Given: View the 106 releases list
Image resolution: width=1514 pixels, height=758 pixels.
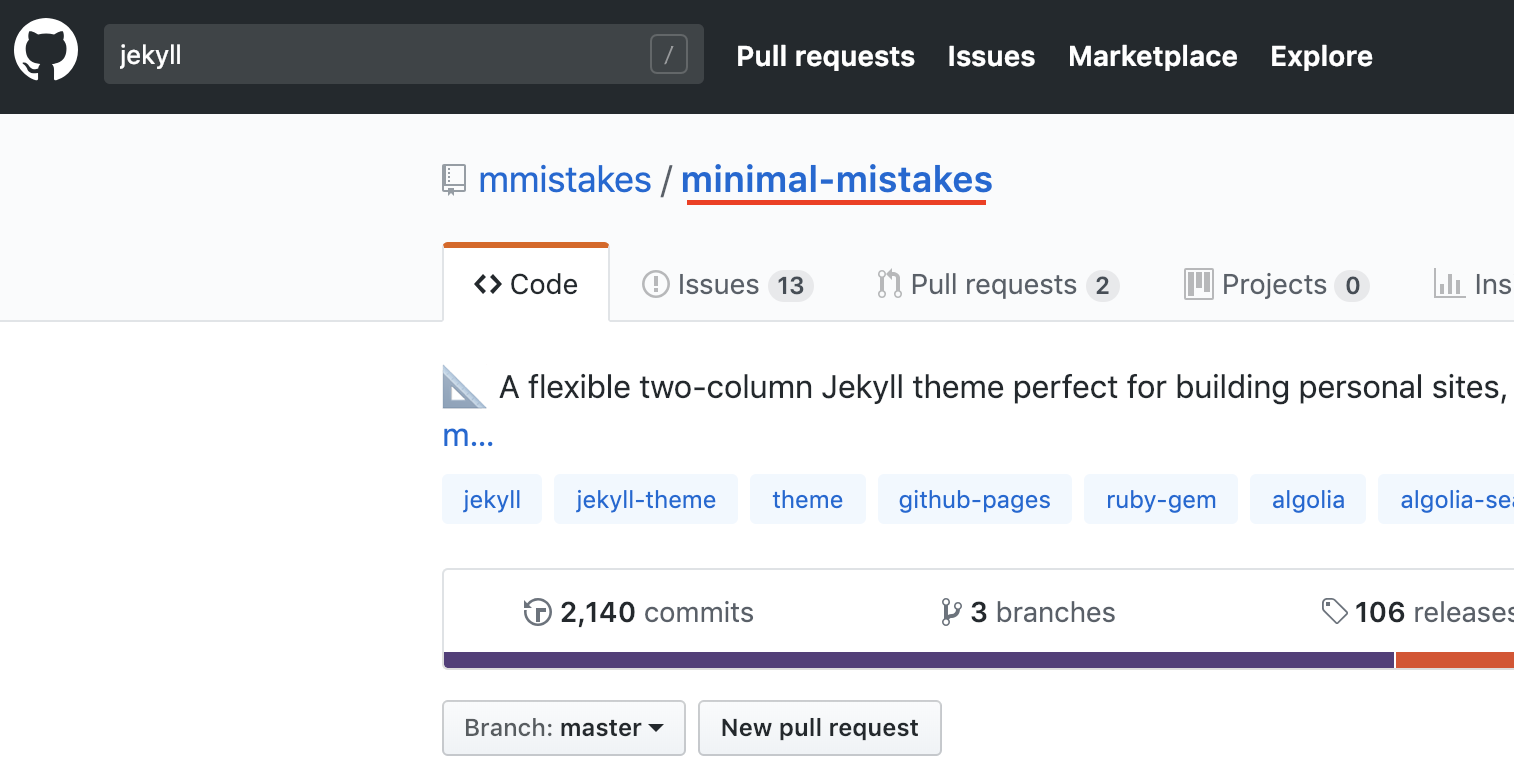Looking at the screenshot, I should (1417, 612).
